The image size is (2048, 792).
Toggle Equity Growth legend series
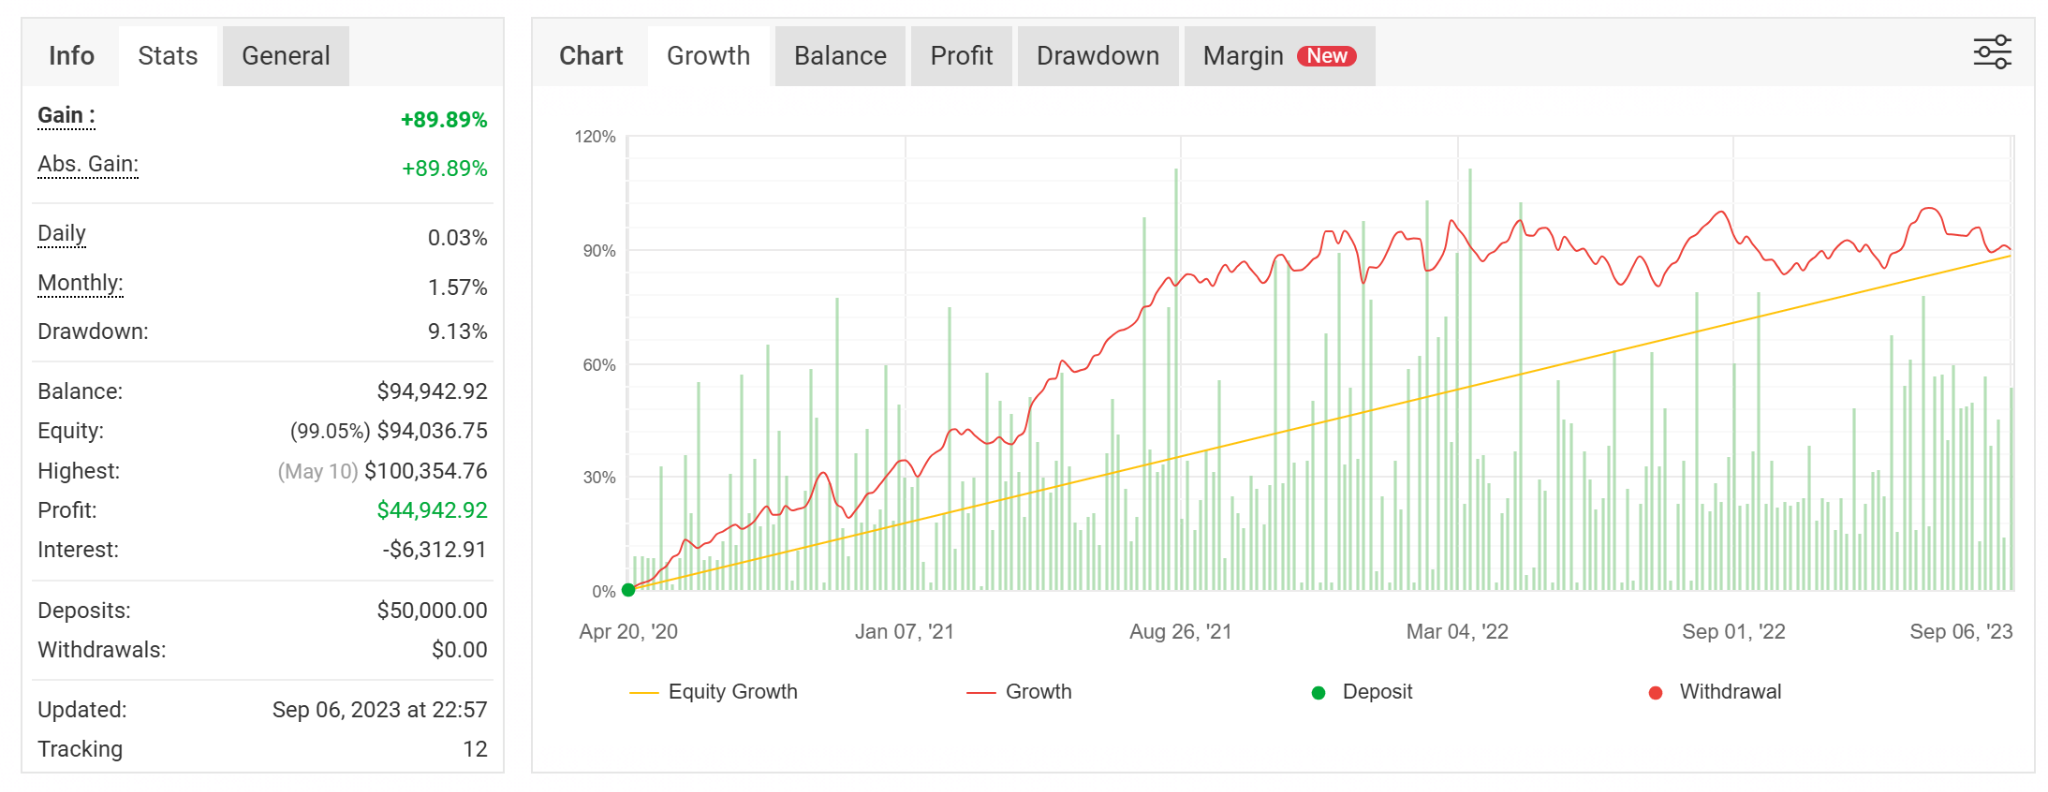tap(713, 692)
